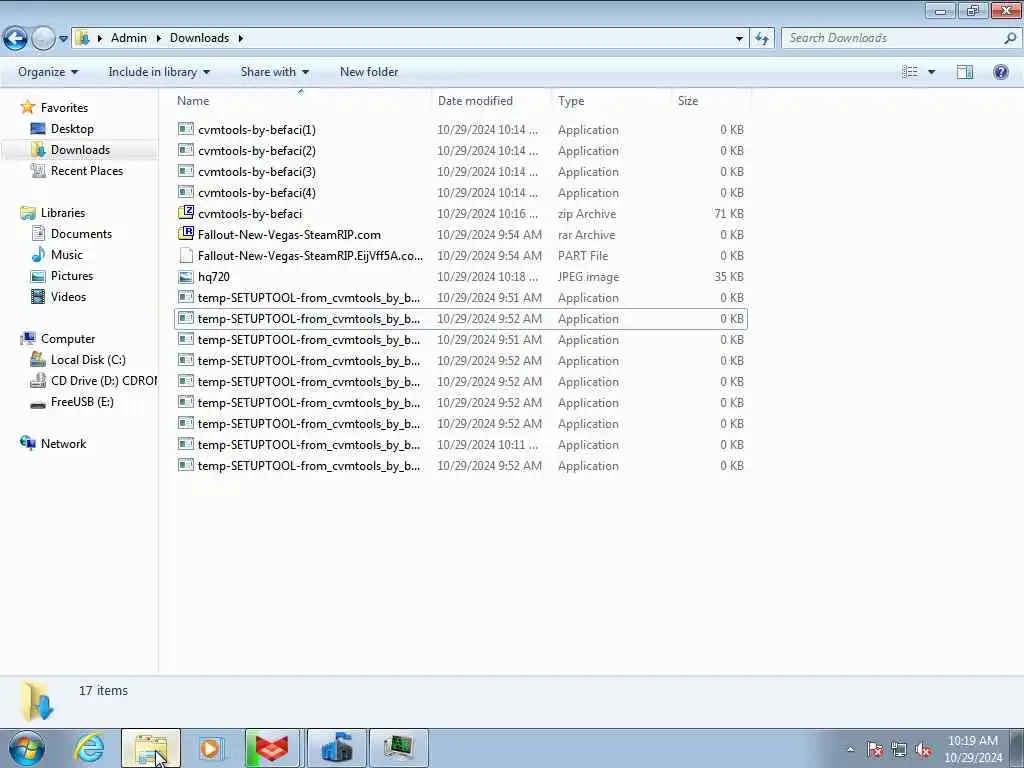Select Network in the navigation pane
The image size is (1024, 768).
coord(63,444)
